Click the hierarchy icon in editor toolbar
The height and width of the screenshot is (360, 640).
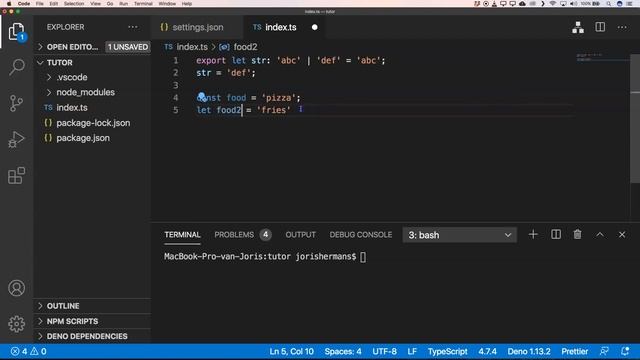point(578,27)
